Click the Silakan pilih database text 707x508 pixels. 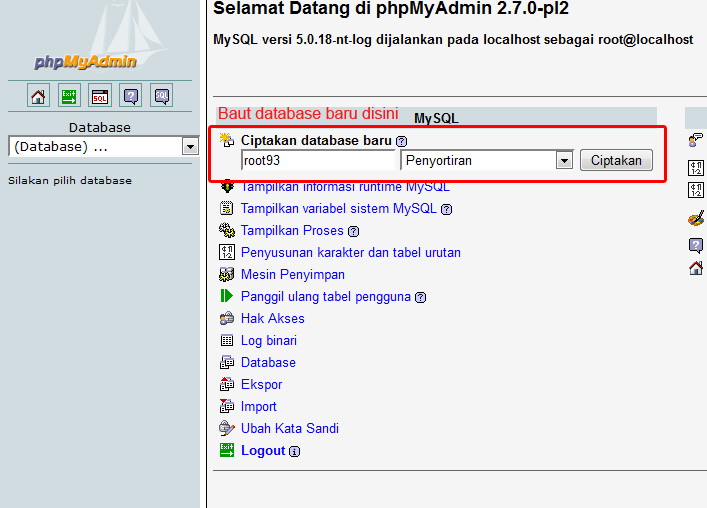point(70,181)
